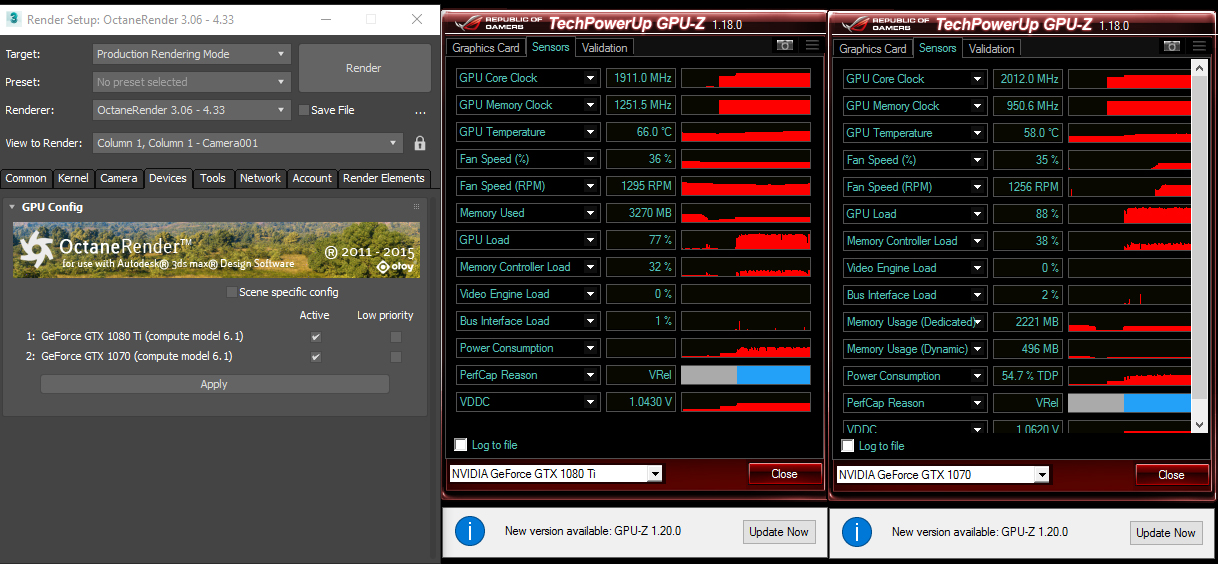This screenshot has width=1218, height=564.
Task: Click Close in the GTX 1080 Ti window
Action: tap(784, 474)
